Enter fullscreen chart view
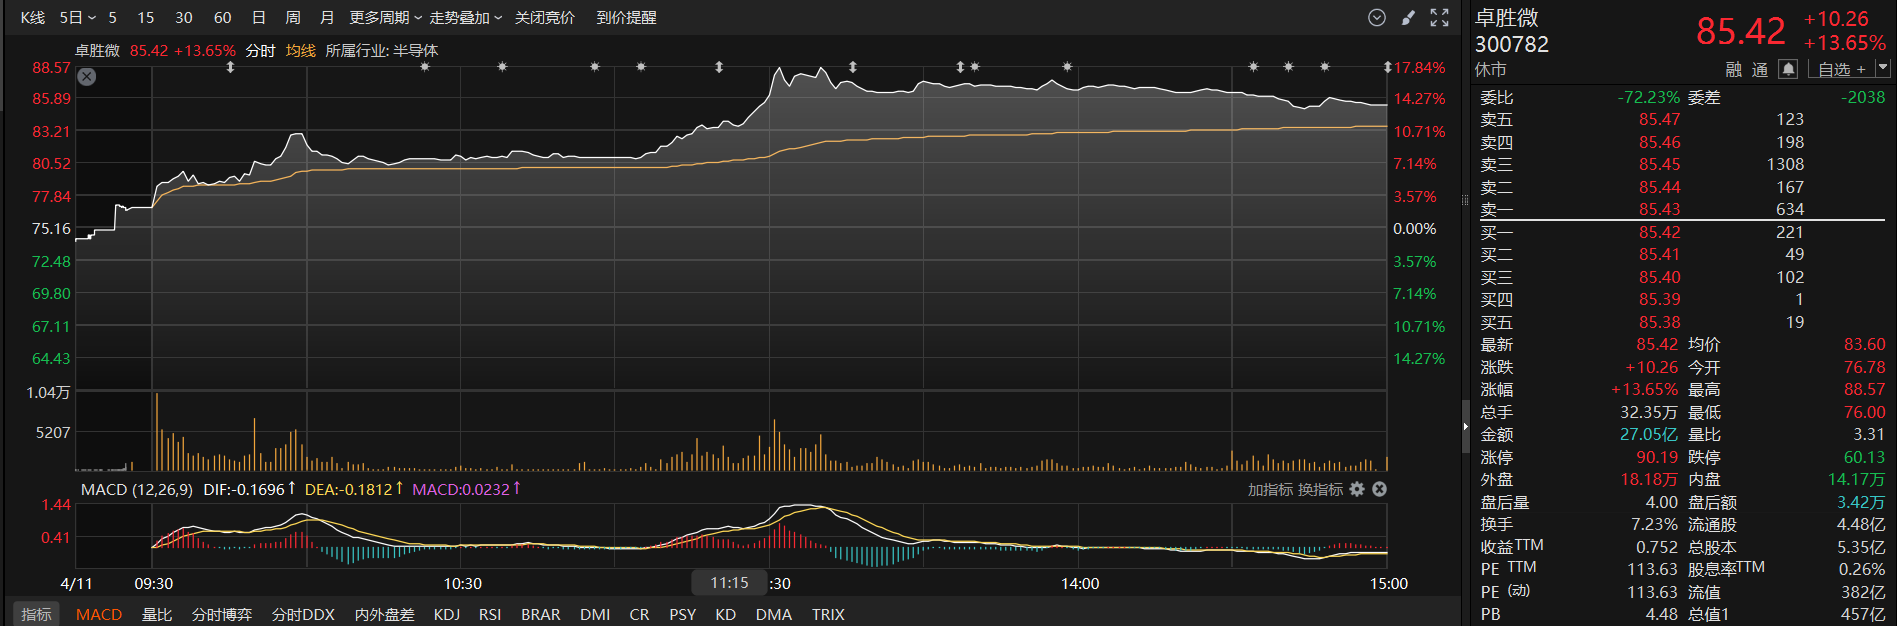Screen dimensions: 1897x626 point(1439,18)
